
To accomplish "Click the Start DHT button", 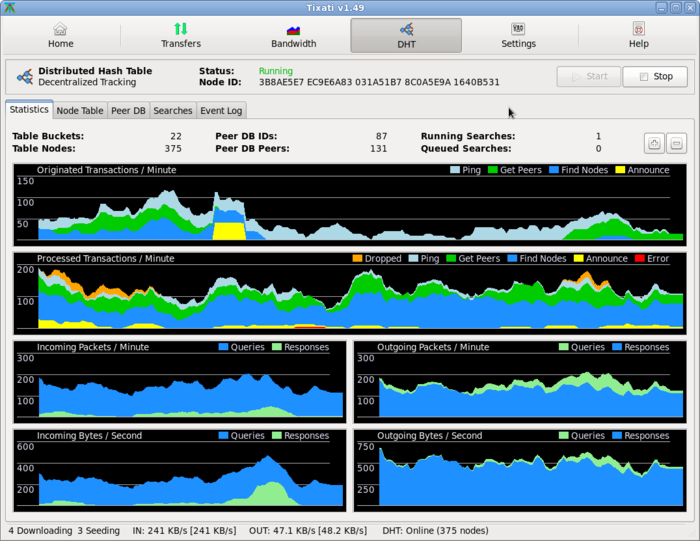I will (x=588, y=77).
